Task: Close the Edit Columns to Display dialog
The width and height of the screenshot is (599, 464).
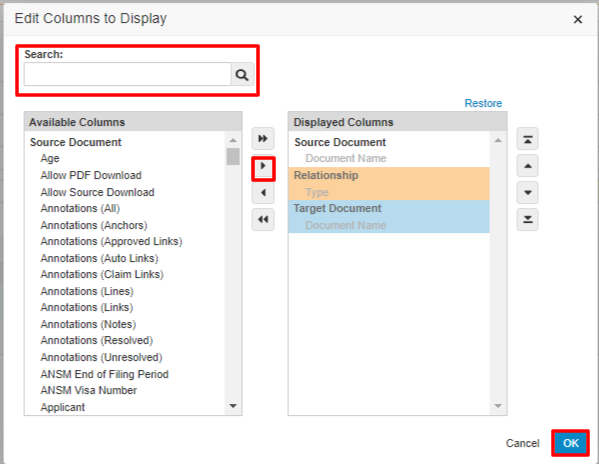Action: tap(578, 19)
